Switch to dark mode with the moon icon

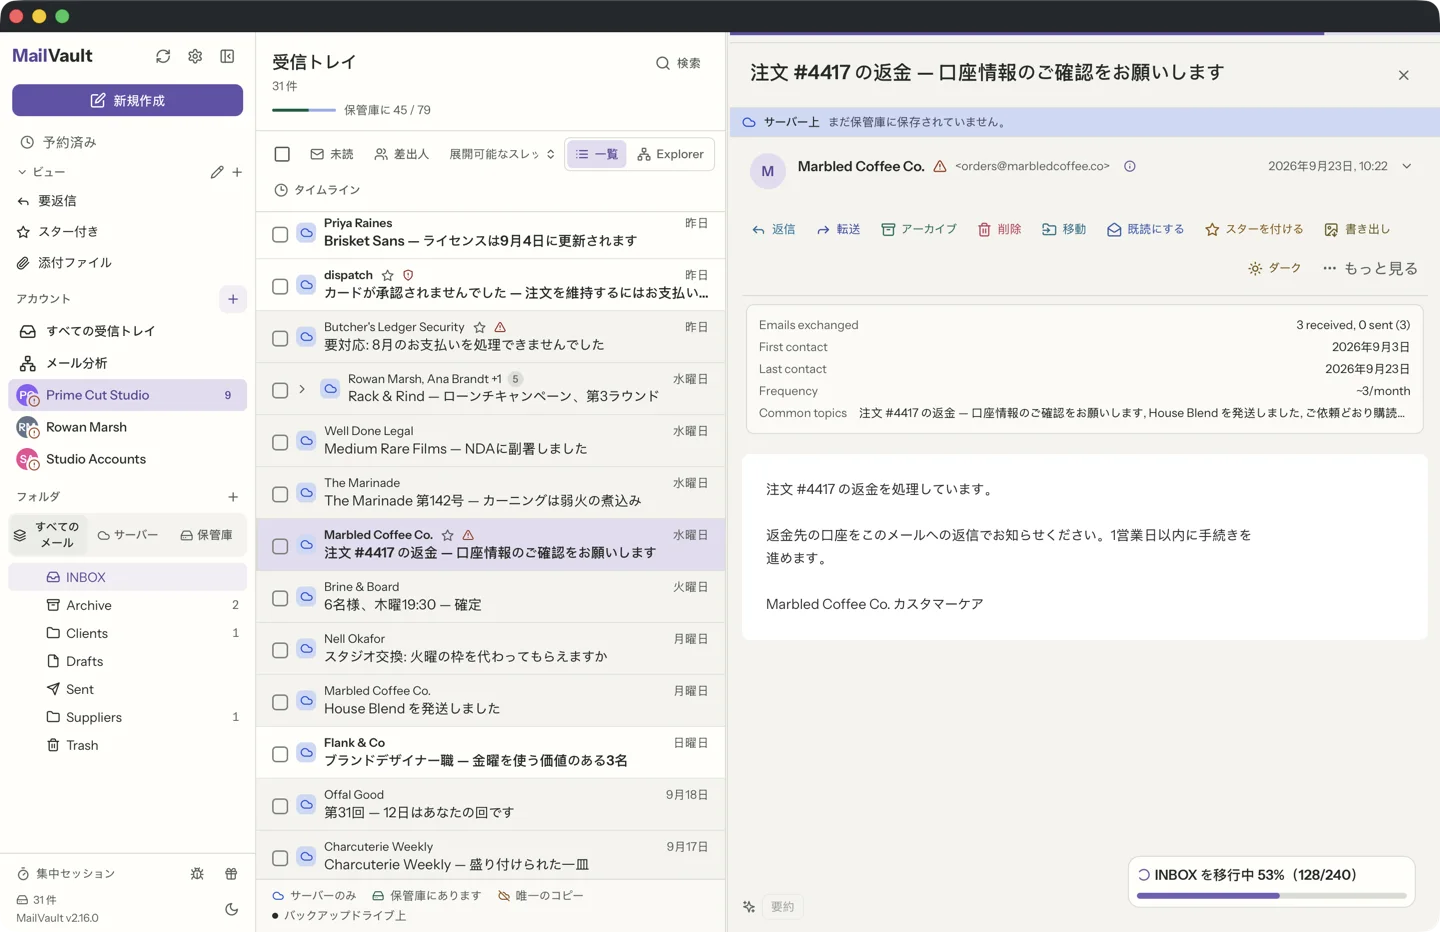pyautogui.click(x=231, y=909)
